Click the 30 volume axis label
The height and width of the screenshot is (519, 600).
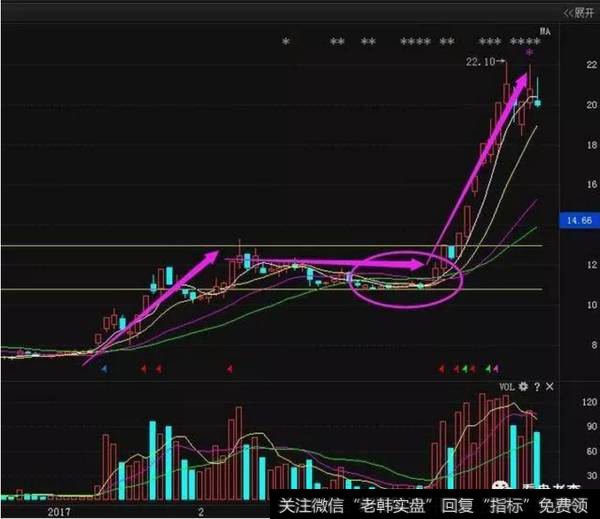(x=591, y=476)
